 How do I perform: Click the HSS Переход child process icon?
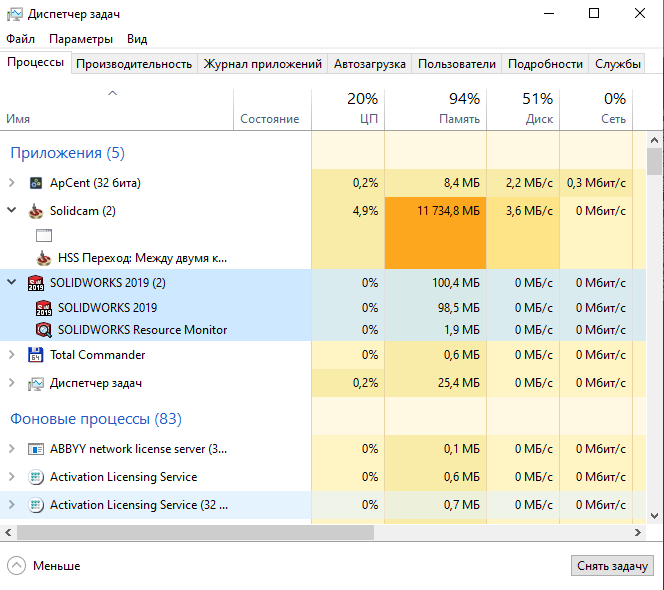[43, 257]
